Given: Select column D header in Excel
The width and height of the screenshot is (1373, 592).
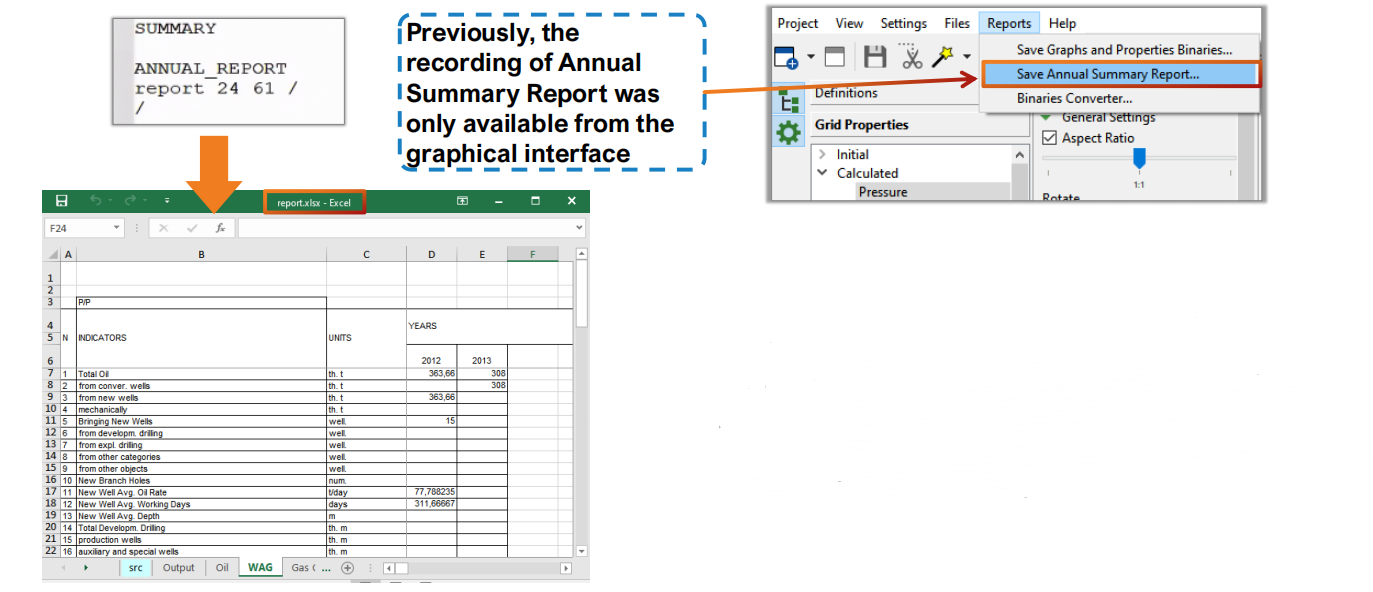Looking at the screenshot, I should (432, 254).
